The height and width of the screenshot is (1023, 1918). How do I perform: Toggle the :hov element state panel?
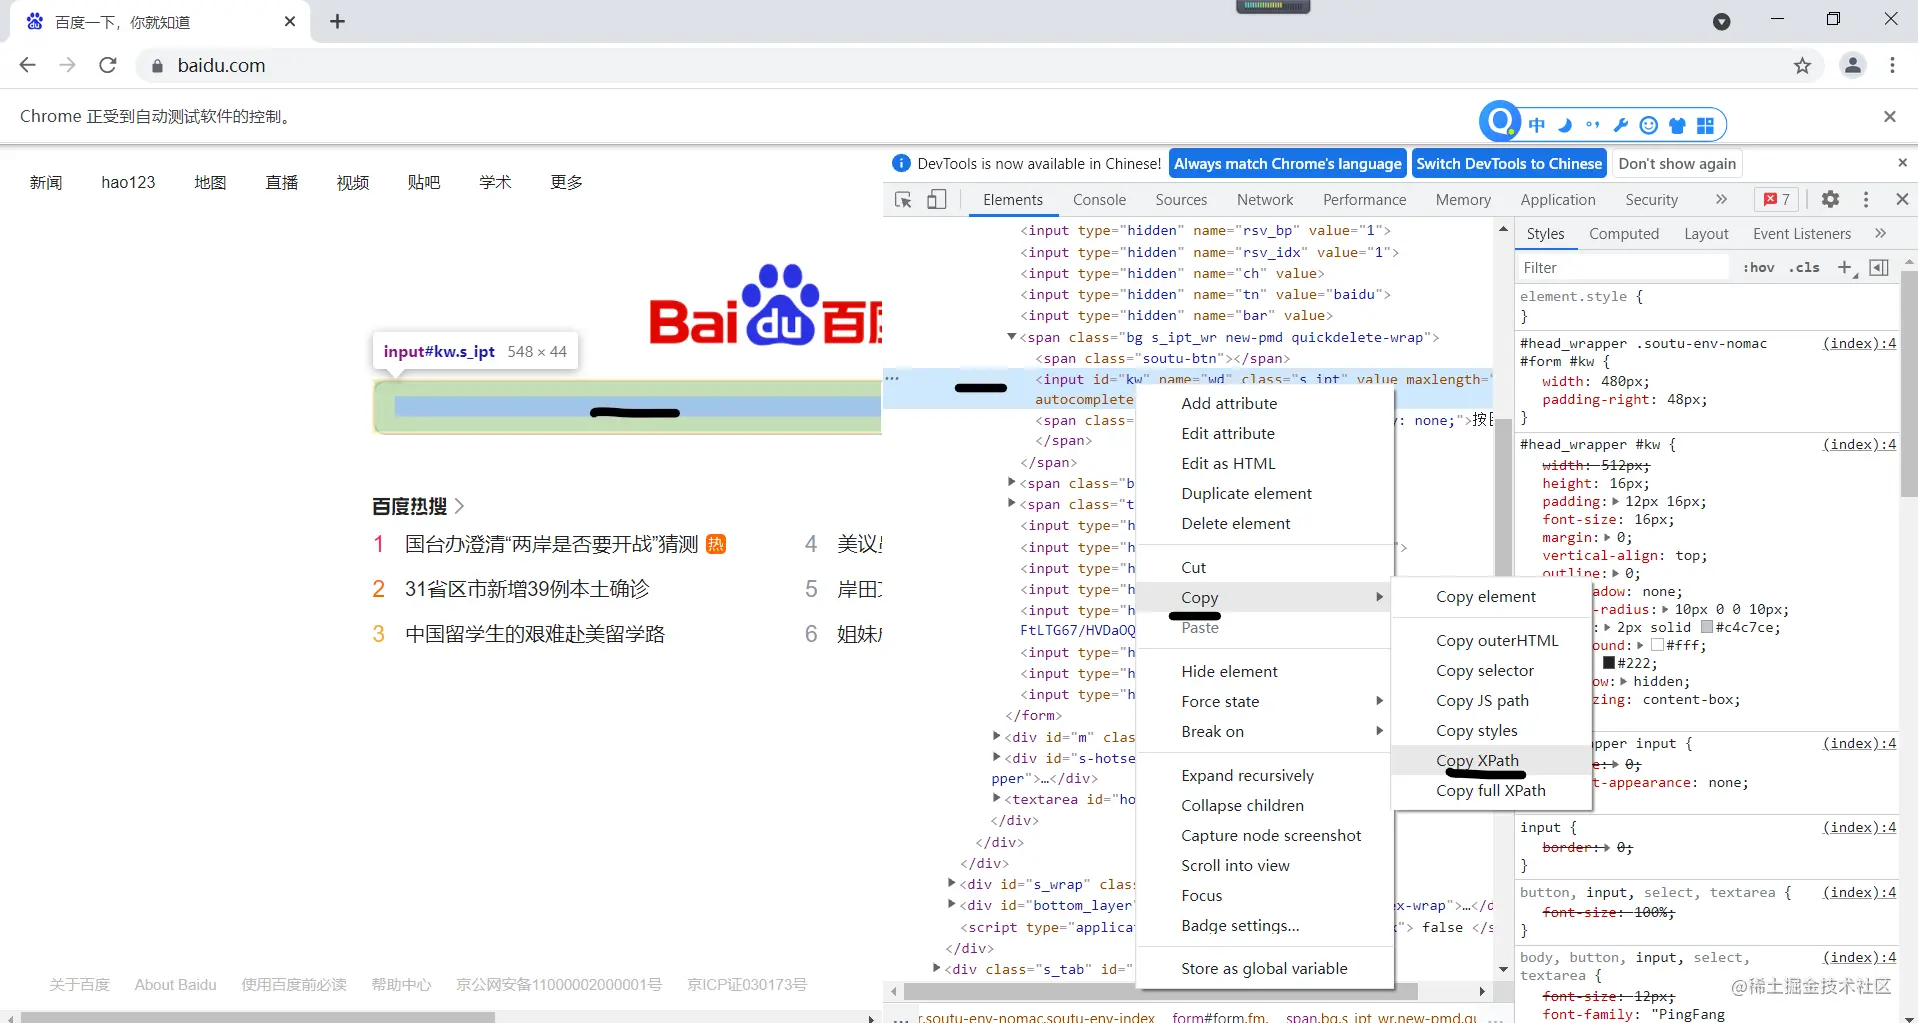(x=1758, y=267)
